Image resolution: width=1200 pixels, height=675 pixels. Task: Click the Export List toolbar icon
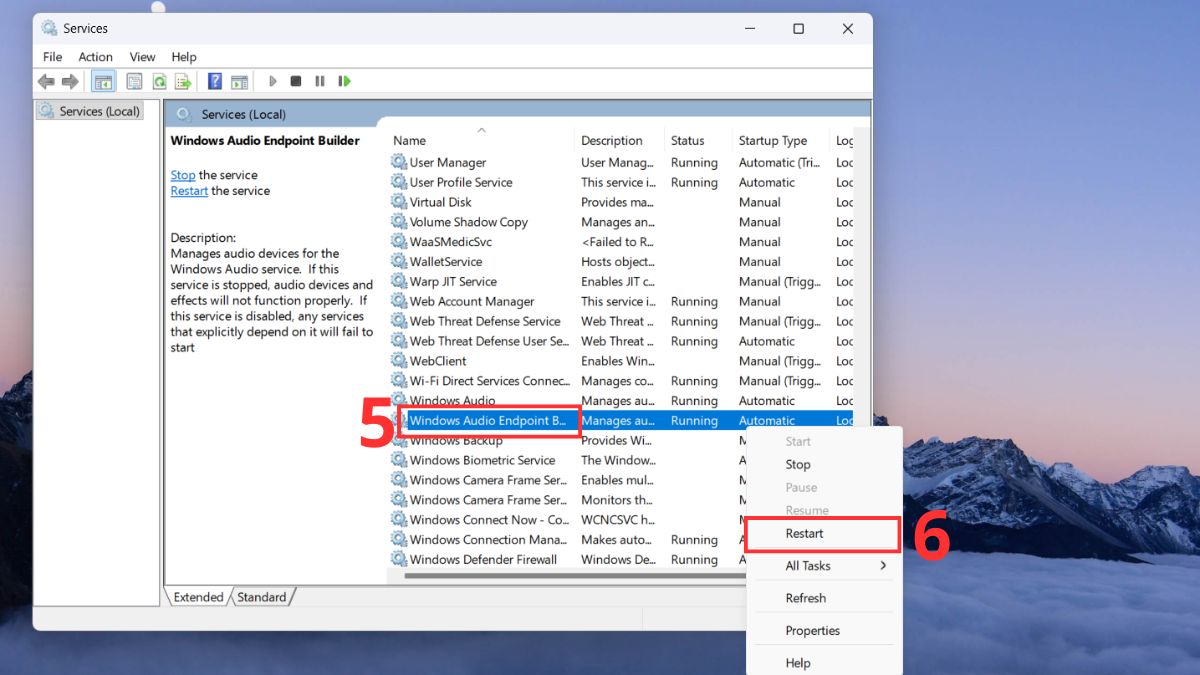click(183, 82)
